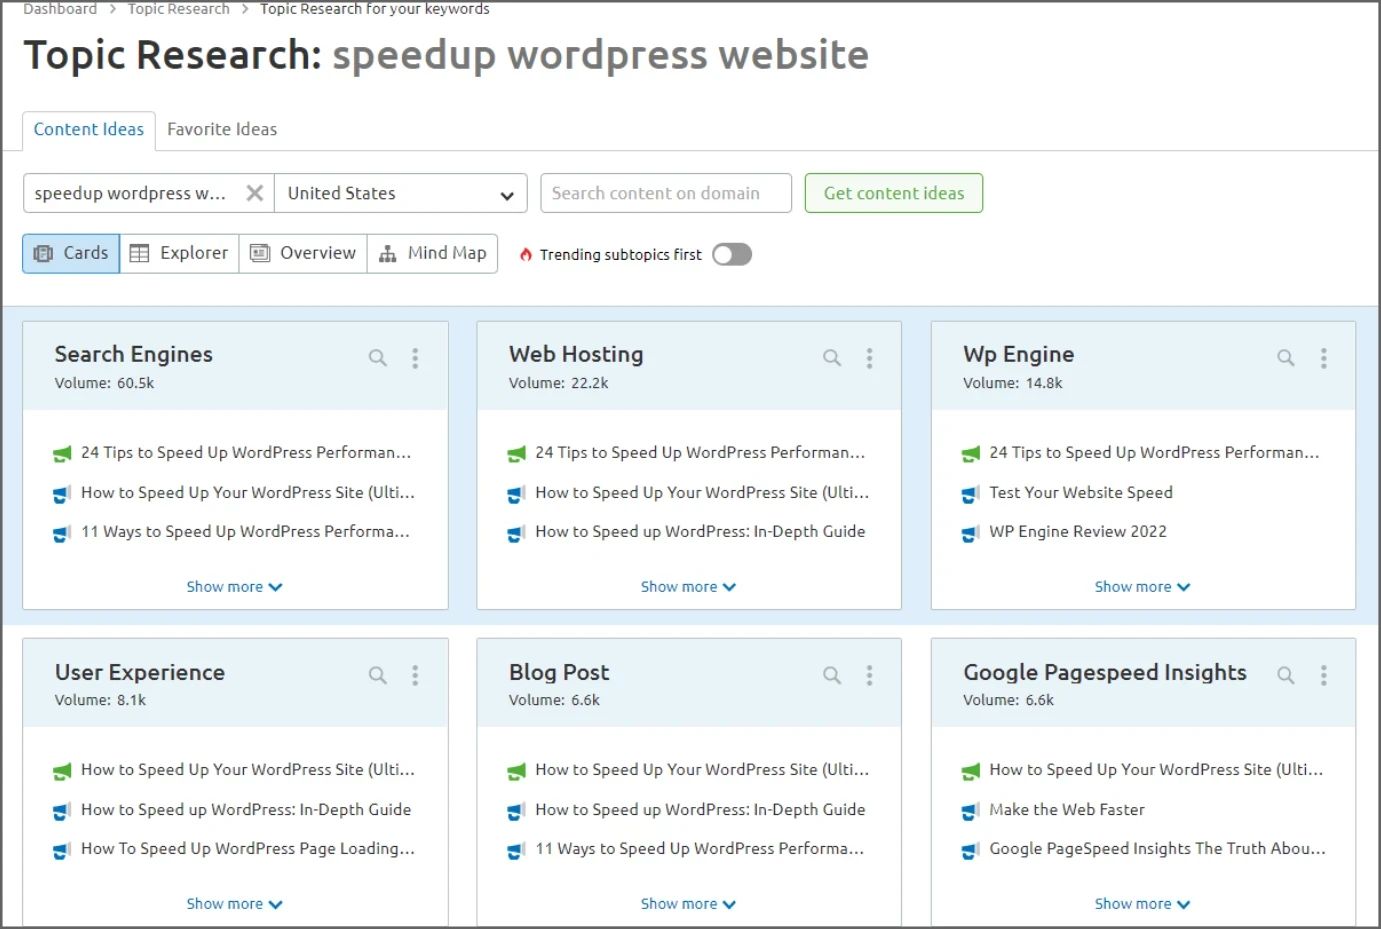Click the Search content on domain field
Screen dimensions: 1381x929
pos(665,193)
